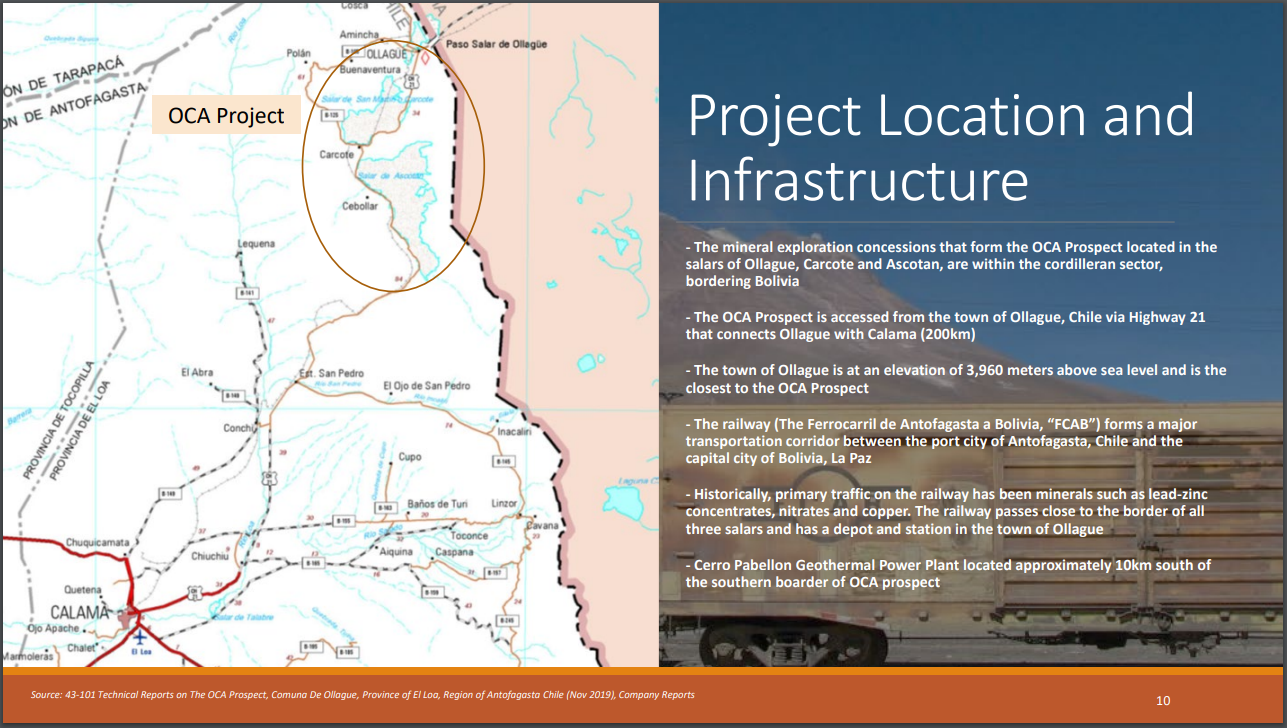Click the B-163 road marker below Cupo
This screenshot has width=1287, height=728.
click(387, 509)
